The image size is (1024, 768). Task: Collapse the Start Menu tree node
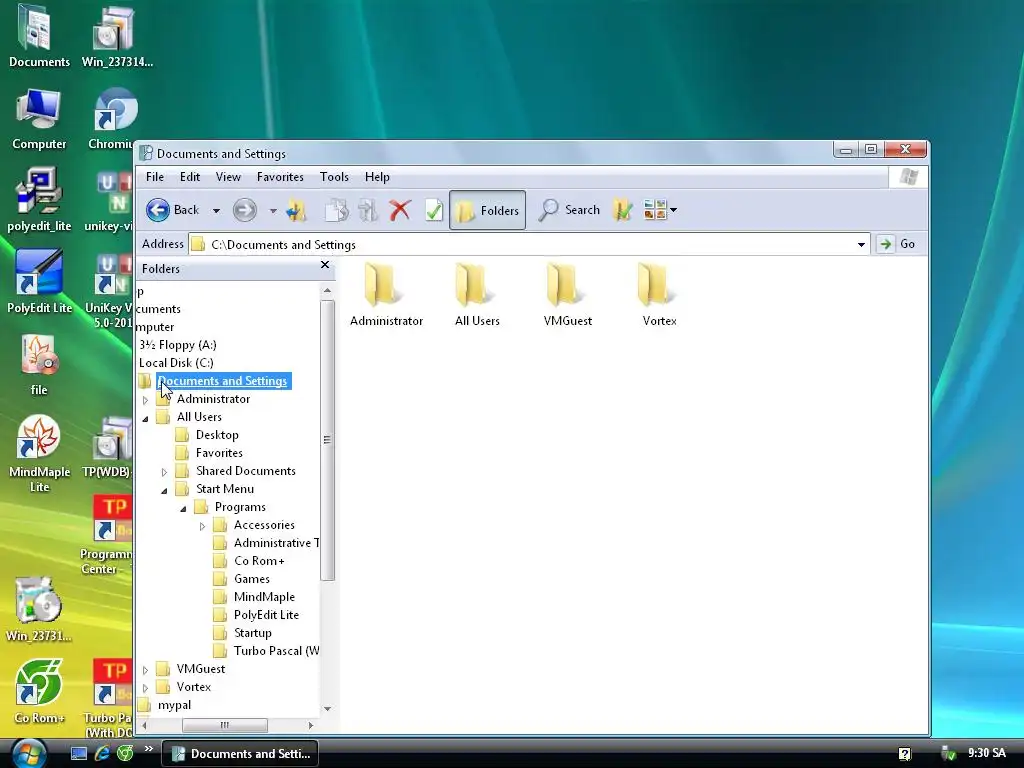165,490
